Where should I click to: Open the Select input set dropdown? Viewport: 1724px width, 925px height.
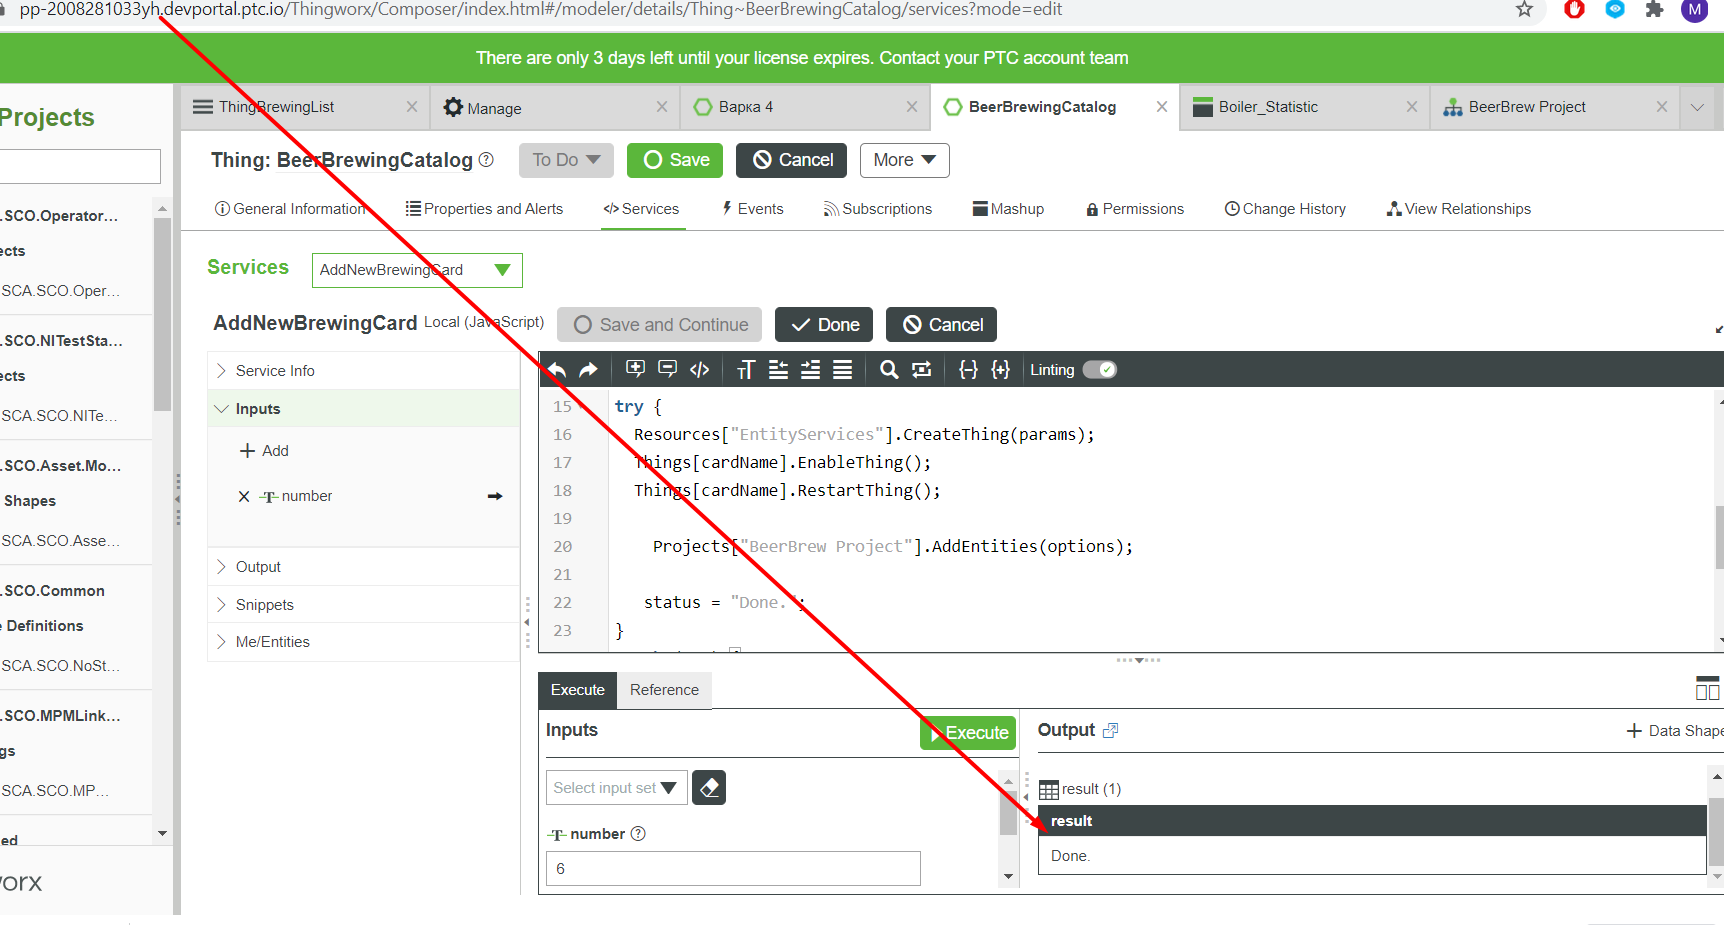(615, 787)
